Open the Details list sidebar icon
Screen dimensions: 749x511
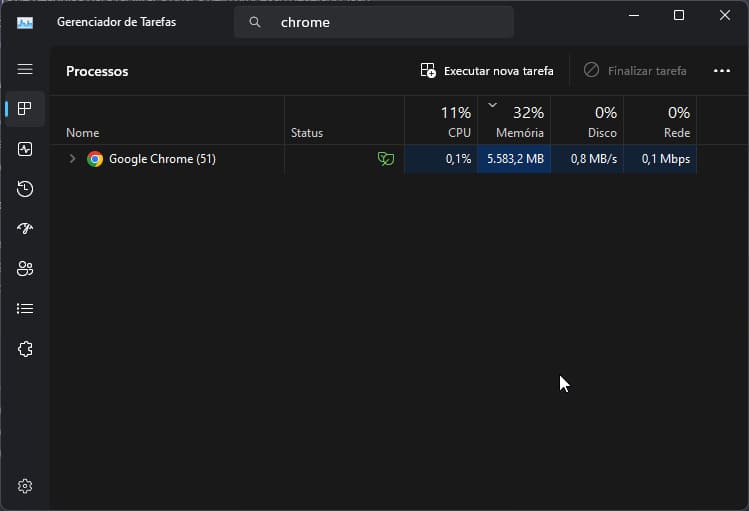coord(25,309)
